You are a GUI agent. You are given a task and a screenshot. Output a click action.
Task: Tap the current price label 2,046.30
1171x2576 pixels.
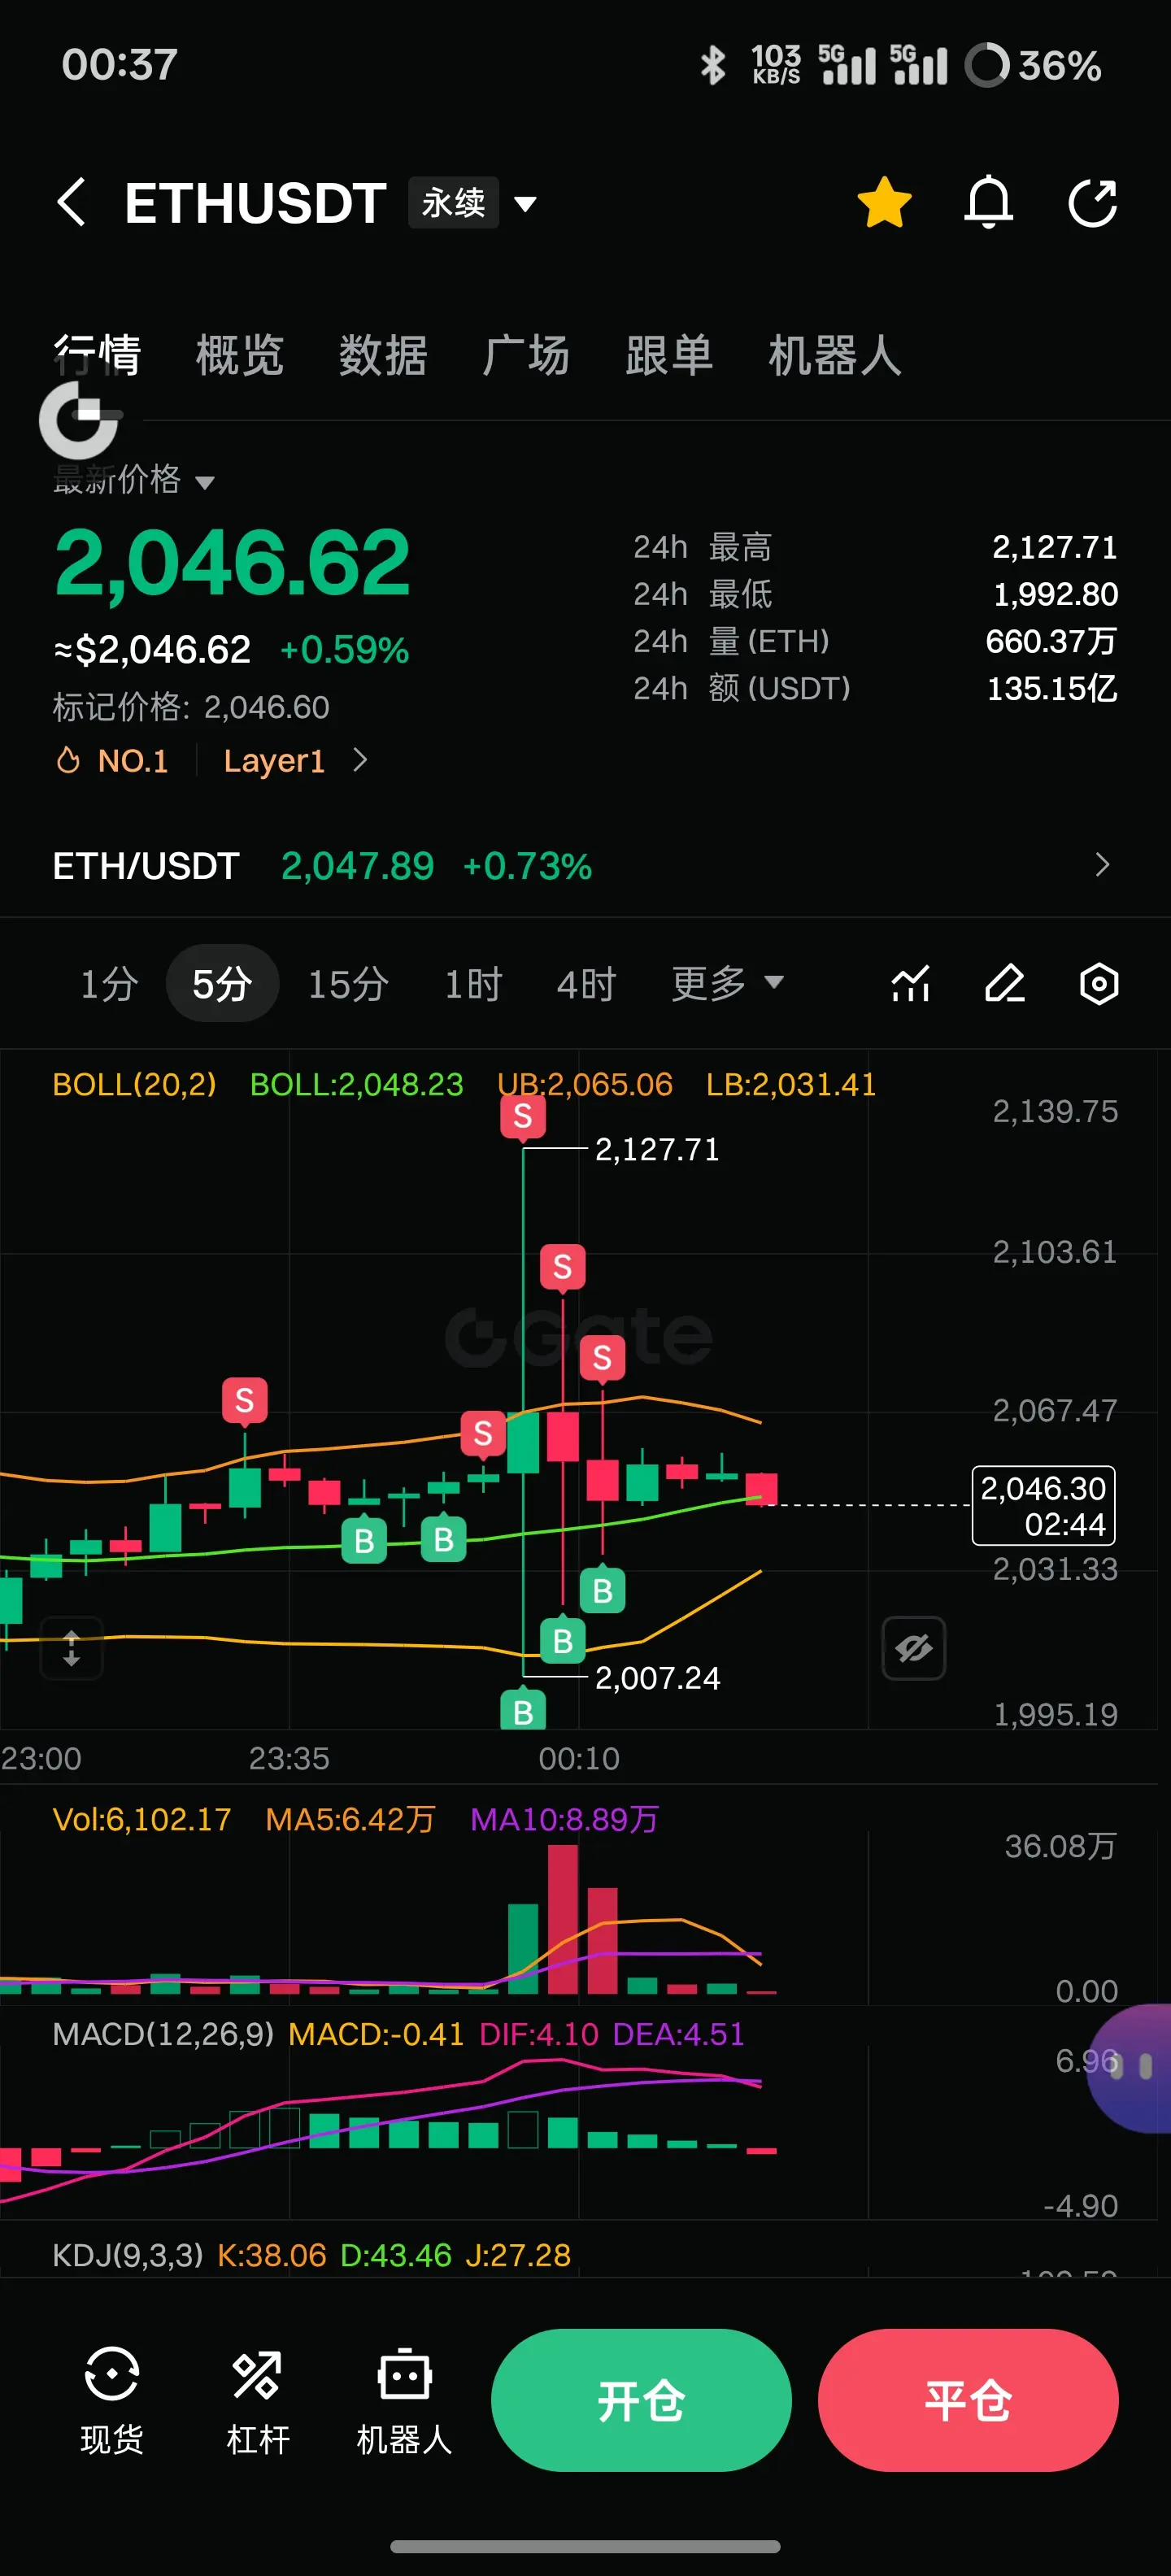coord(1043,1505)
